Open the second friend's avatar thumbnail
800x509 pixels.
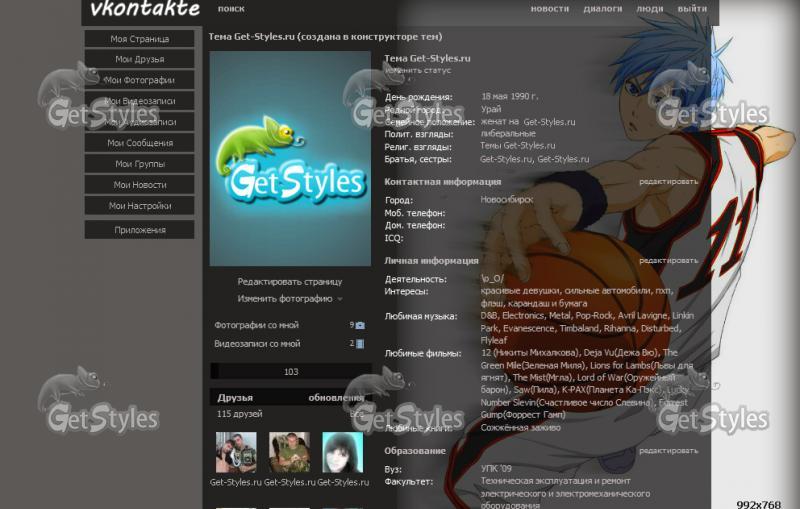289,452
